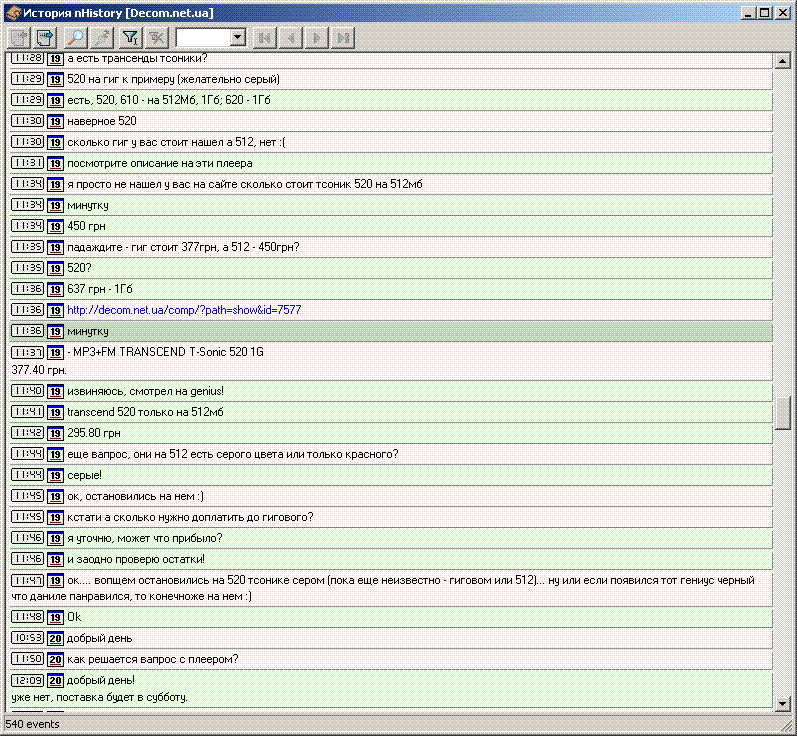Open the decom.net.ua product link
Viewport: 797px width, 736px height.
(x=184, y=310)
